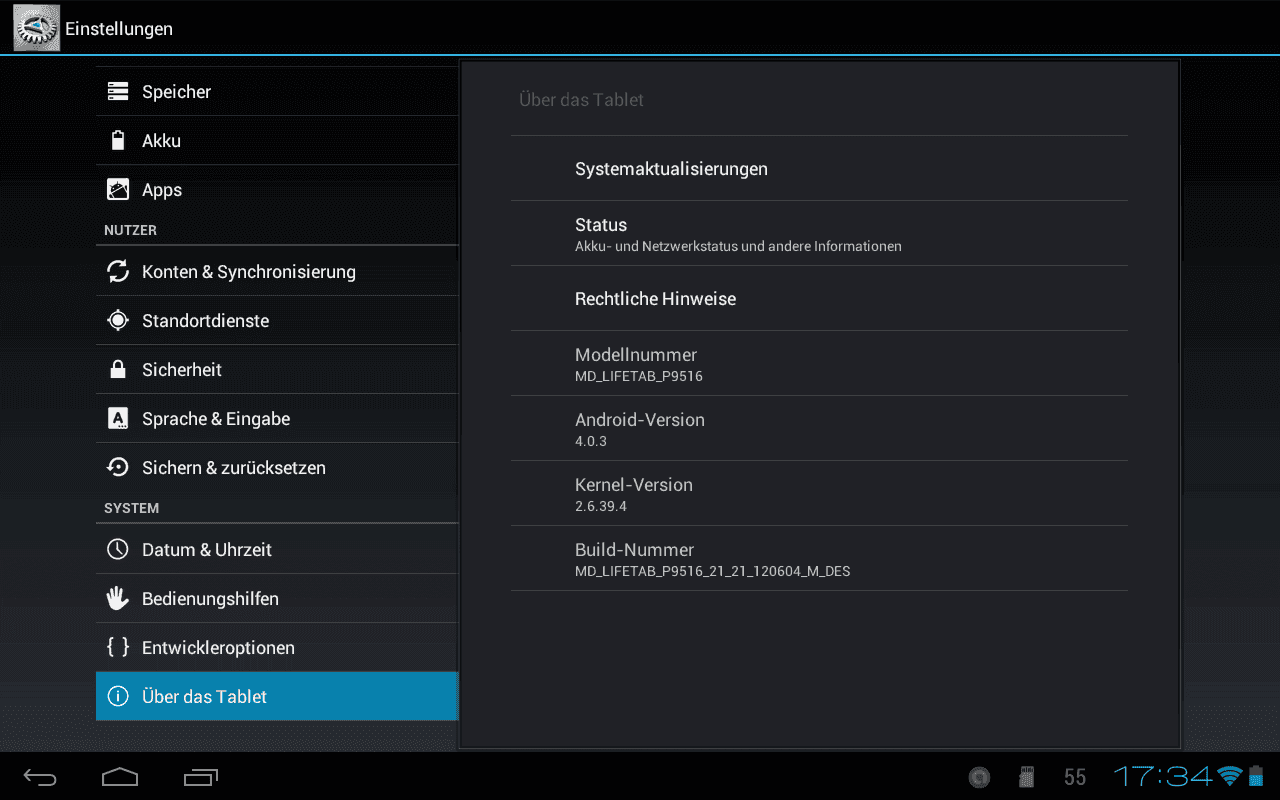Tap the Entwickleroptionen curly braces icon
The height and width of the screenshot is (800, 1280).
click(118, 648)
